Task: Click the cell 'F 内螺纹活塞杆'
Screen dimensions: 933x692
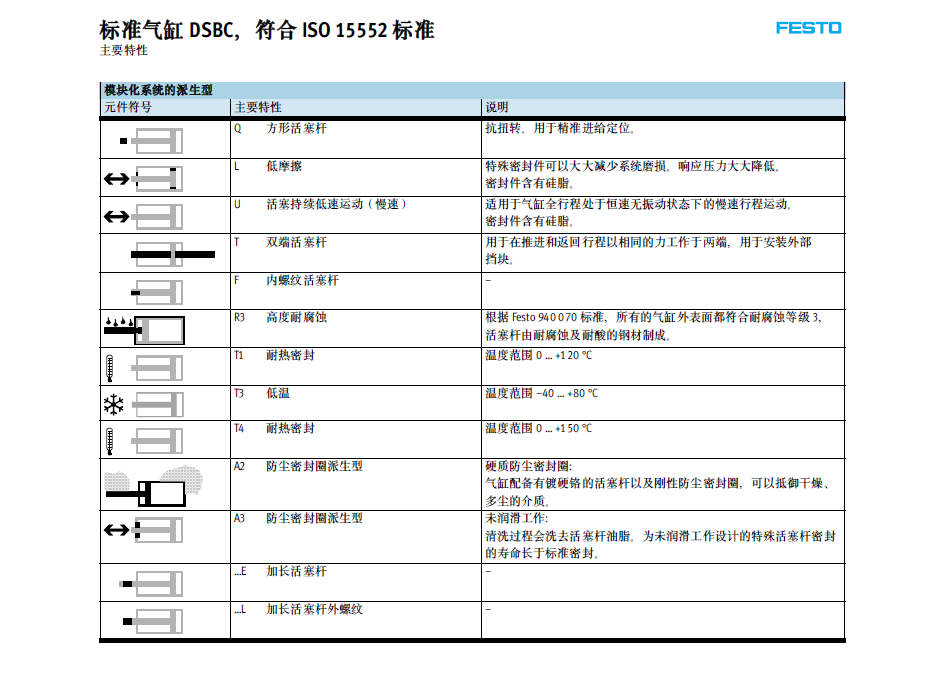Action: click(x=286, y=280)
